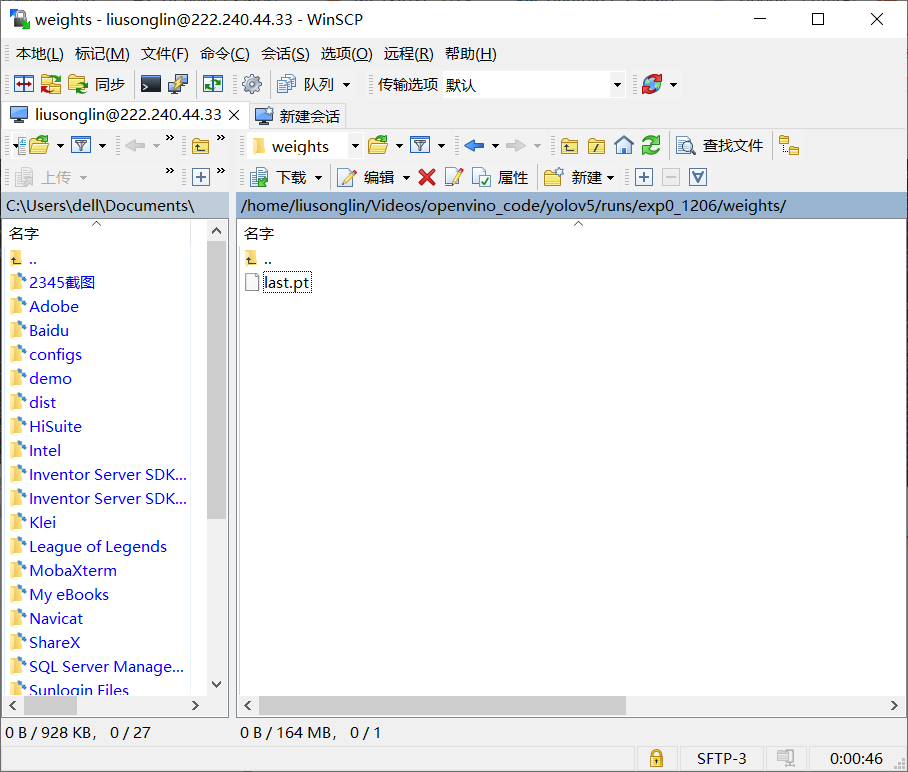Click remote Root Directory folder icon
The width and height of the screenshot is (908, 772).
[596, 145]
